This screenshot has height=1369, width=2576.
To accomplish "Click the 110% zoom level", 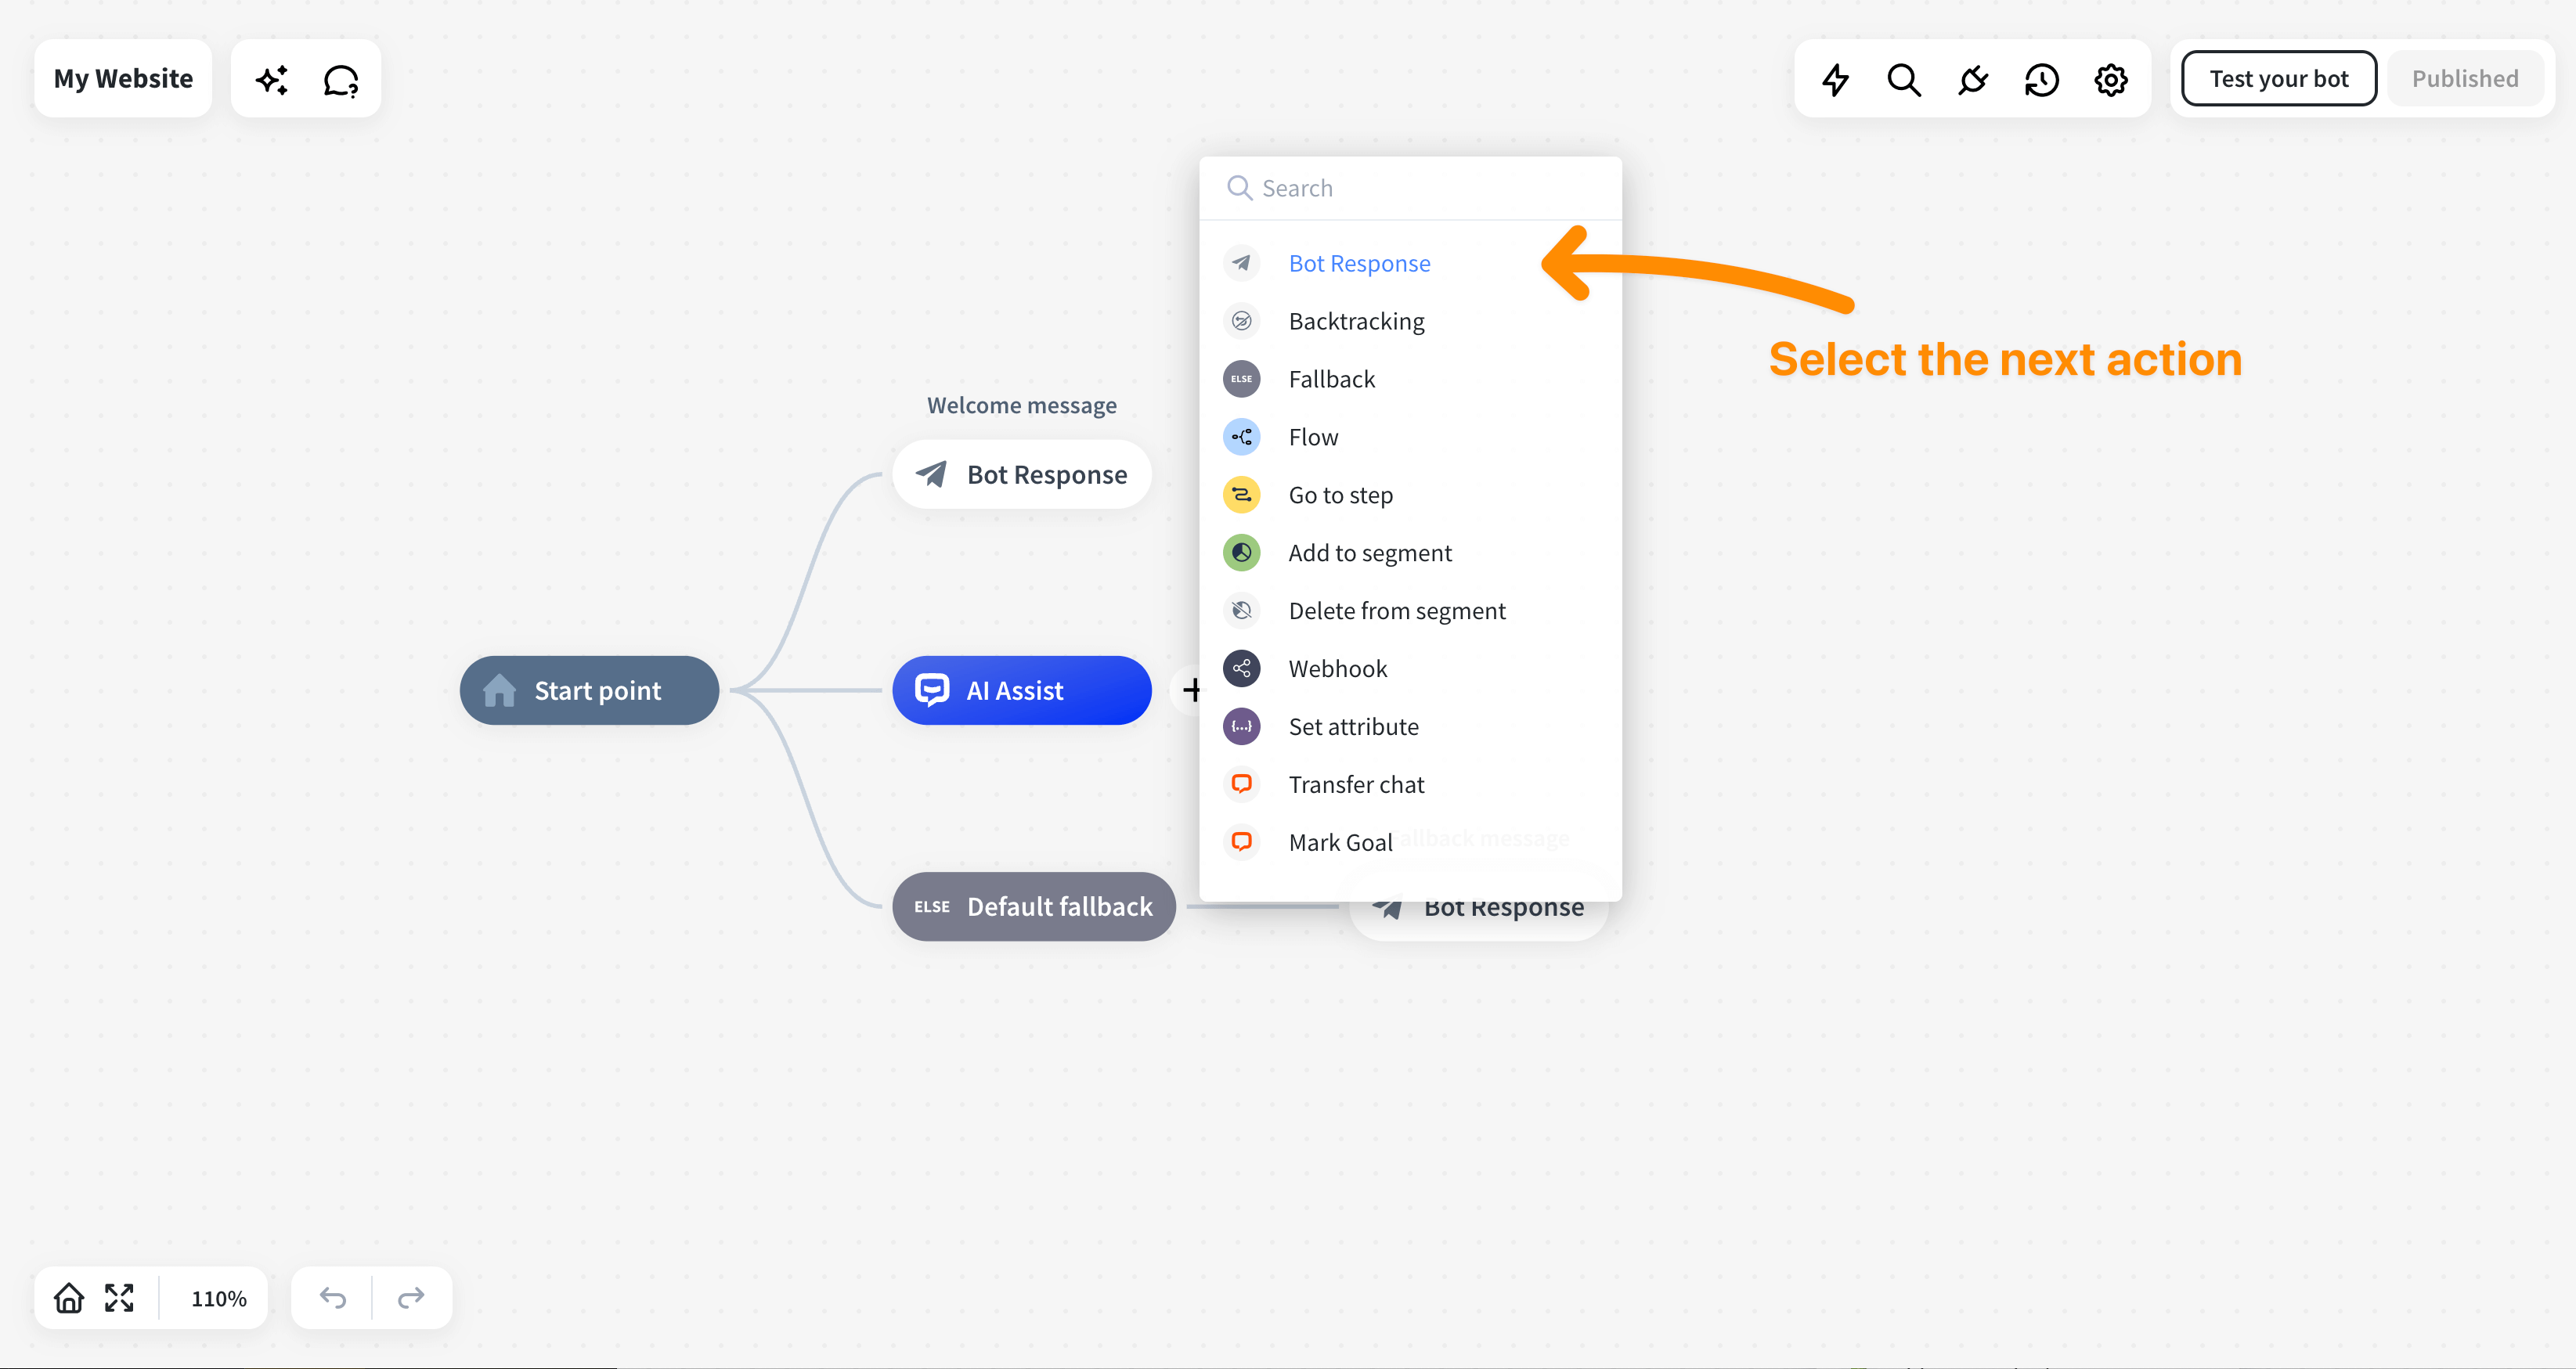I will 218,1298.
